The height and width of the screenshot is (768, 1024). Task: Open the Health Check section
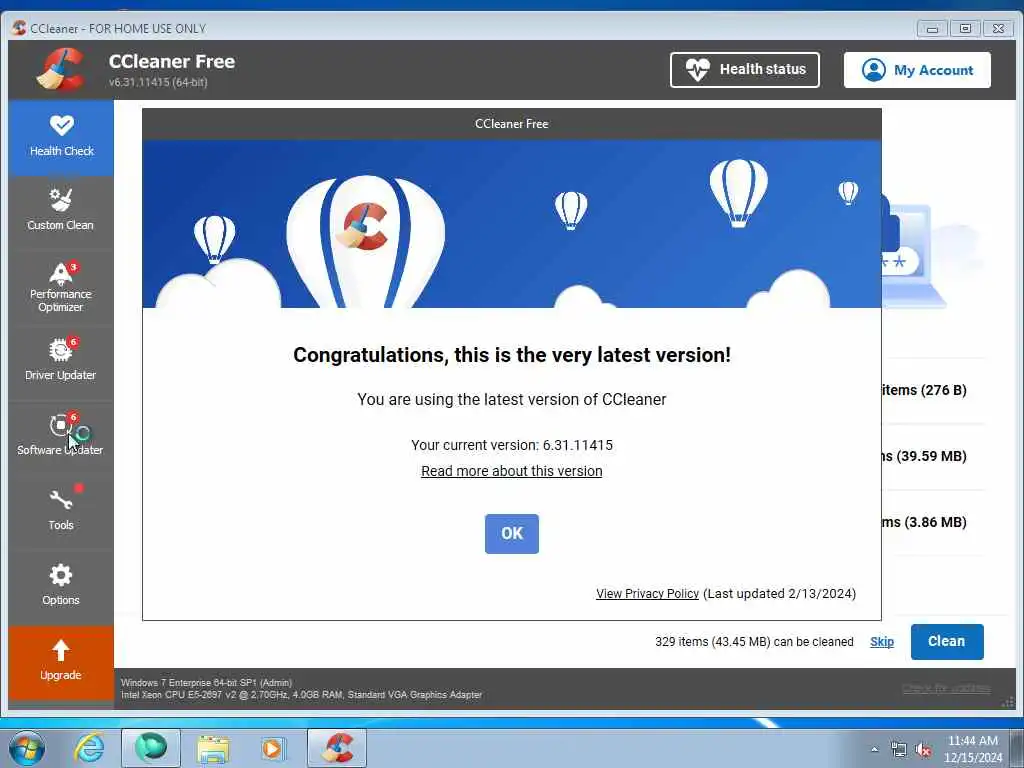point(61,138)
